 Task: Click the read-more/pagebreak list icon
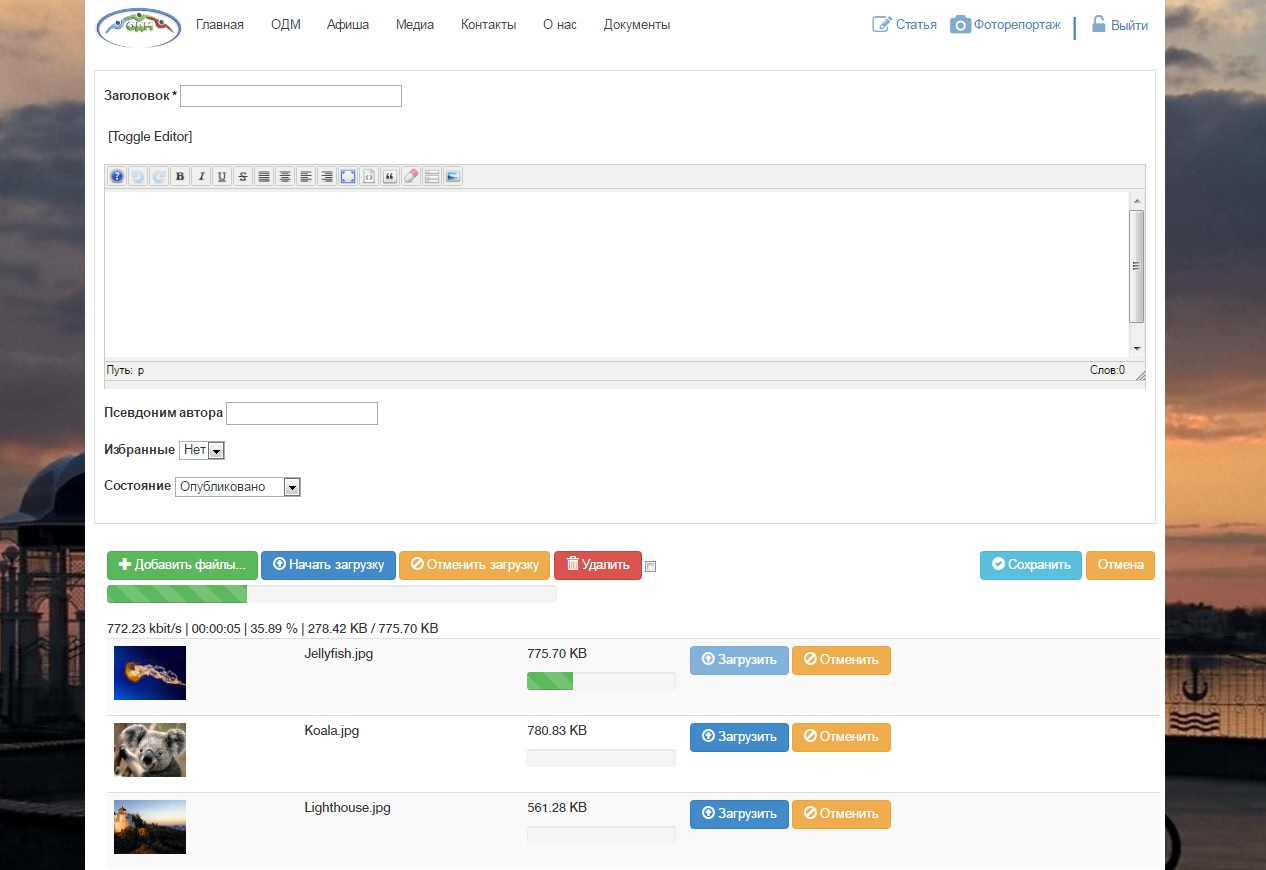pyautogui.click(x=432, y=176)
